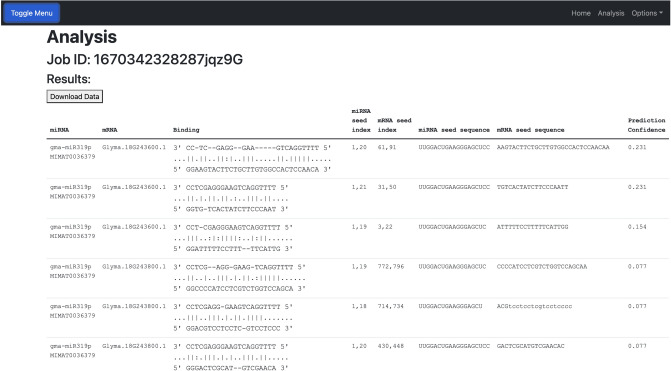
Task: Click the mRNA seed index header
Action: click(394, 125)
